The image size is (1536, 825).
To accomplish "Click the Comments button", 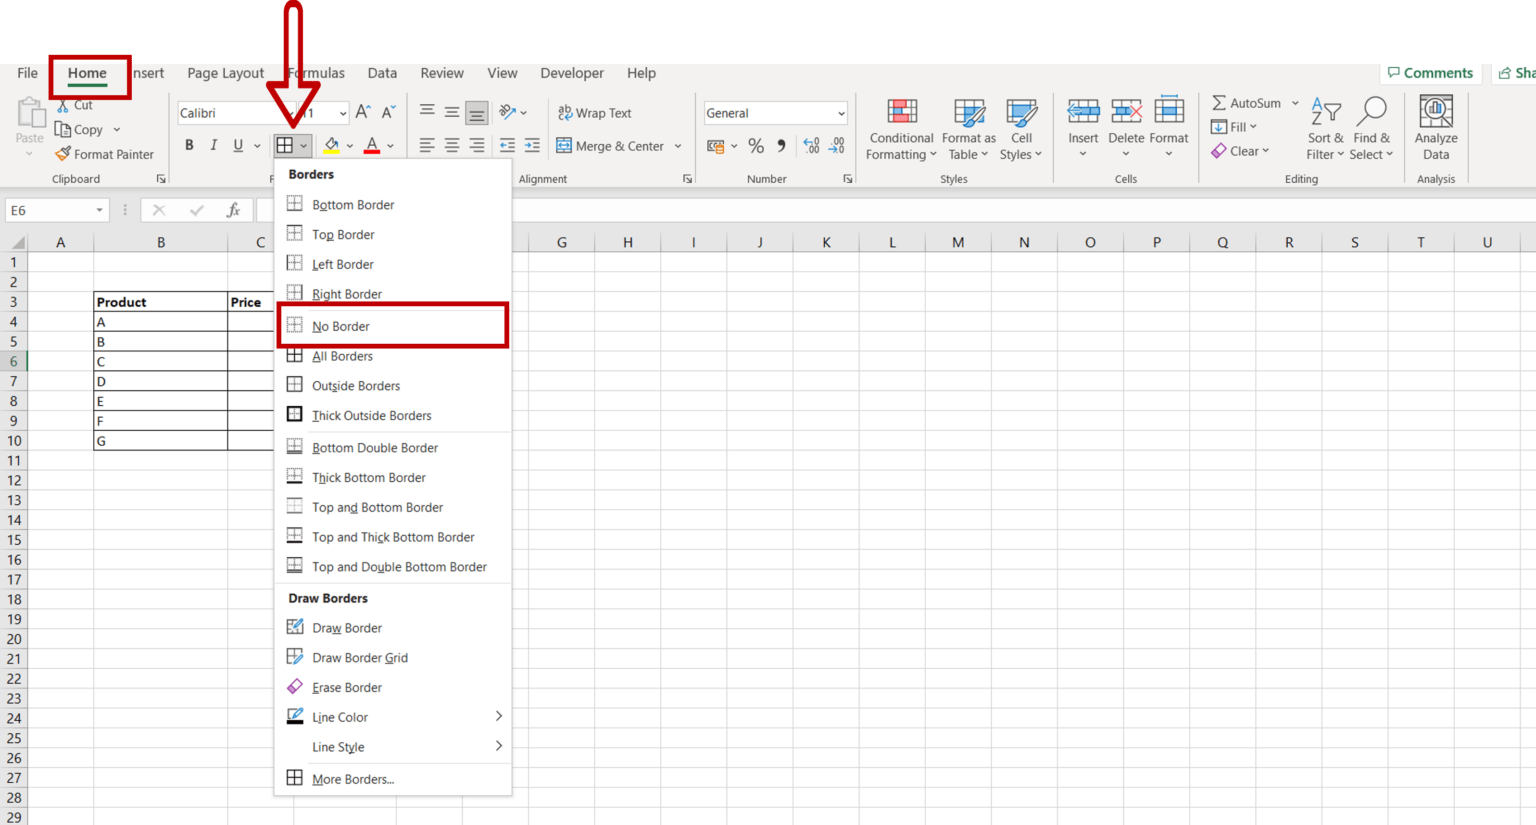I will point(1431,72).
